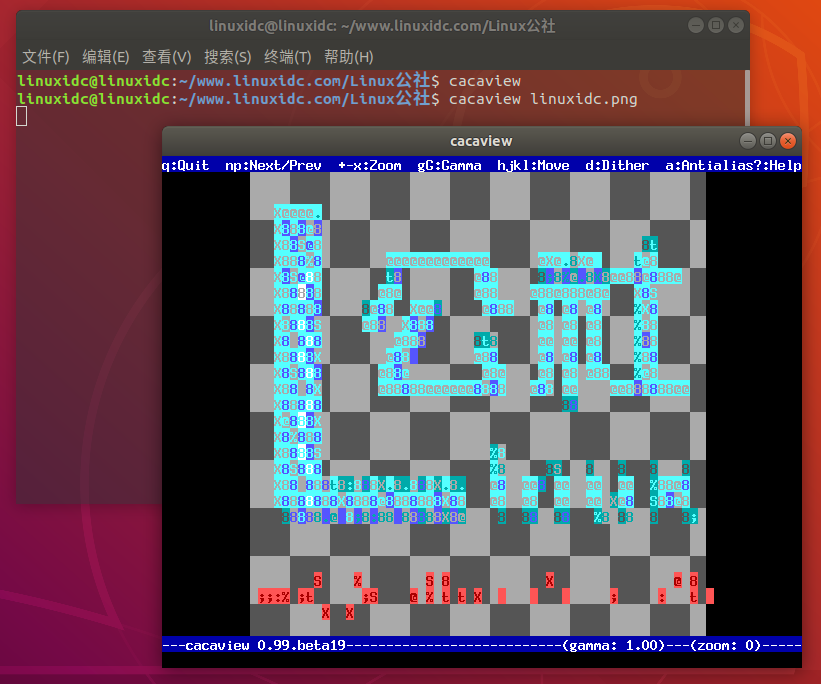This screenshot has width=821, height=684.
Task: Maximize the cacaview window
Action: [x=768, y=140]
